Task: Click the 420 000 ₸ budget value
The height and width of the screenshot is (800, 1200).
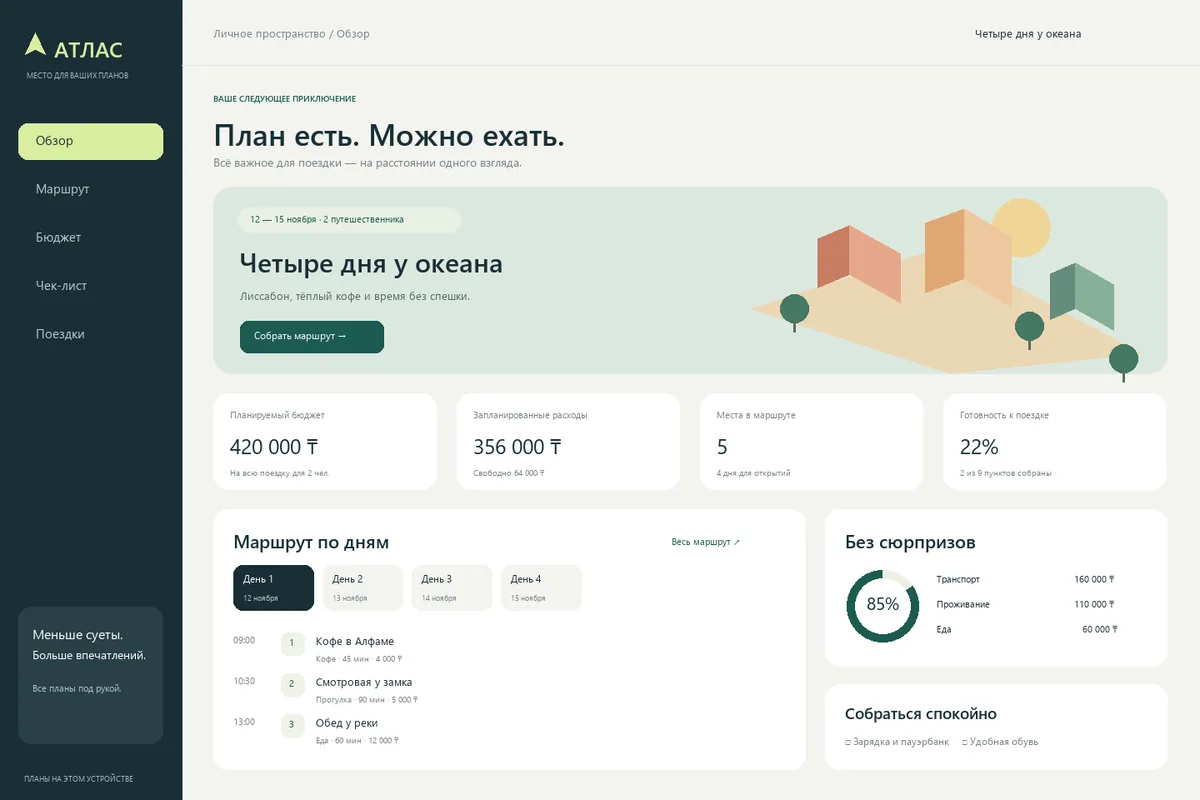Action: 273,447
